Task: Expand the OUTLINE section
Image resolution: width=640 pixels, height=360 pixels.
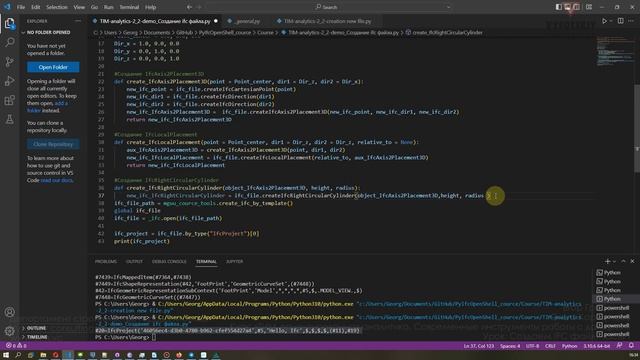Action: point(36,328)
